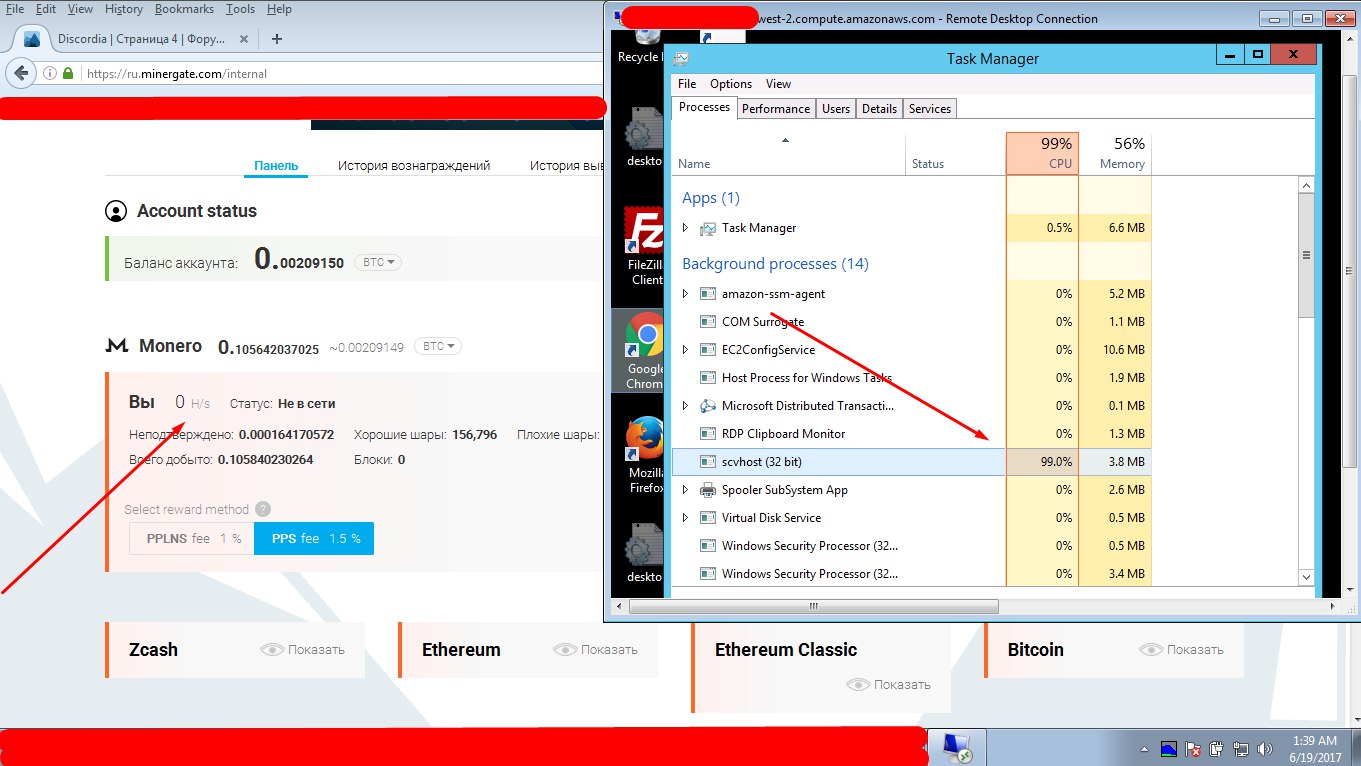Image resolution: width=1361 pixels, height=766 pixels.
Task: Open the BTC currency dropdown beside account balance
Action: [380, 263]
